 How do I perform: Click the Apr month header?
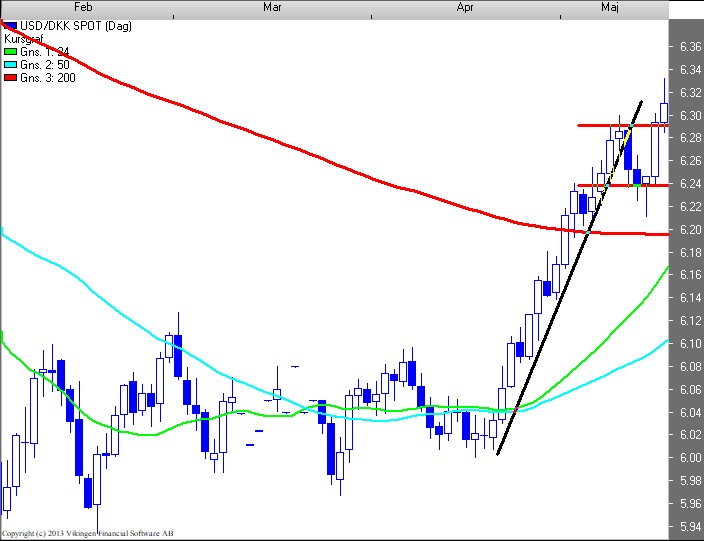465,7
